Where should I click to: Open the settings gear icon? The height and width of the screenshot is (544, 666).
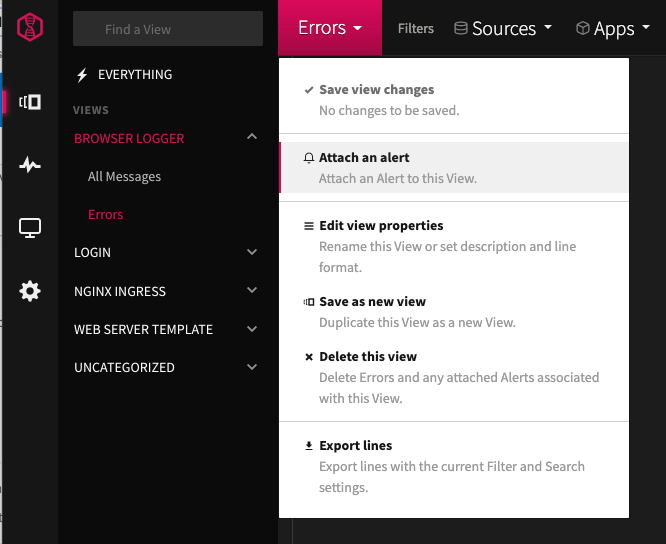[x=30, y=291]
